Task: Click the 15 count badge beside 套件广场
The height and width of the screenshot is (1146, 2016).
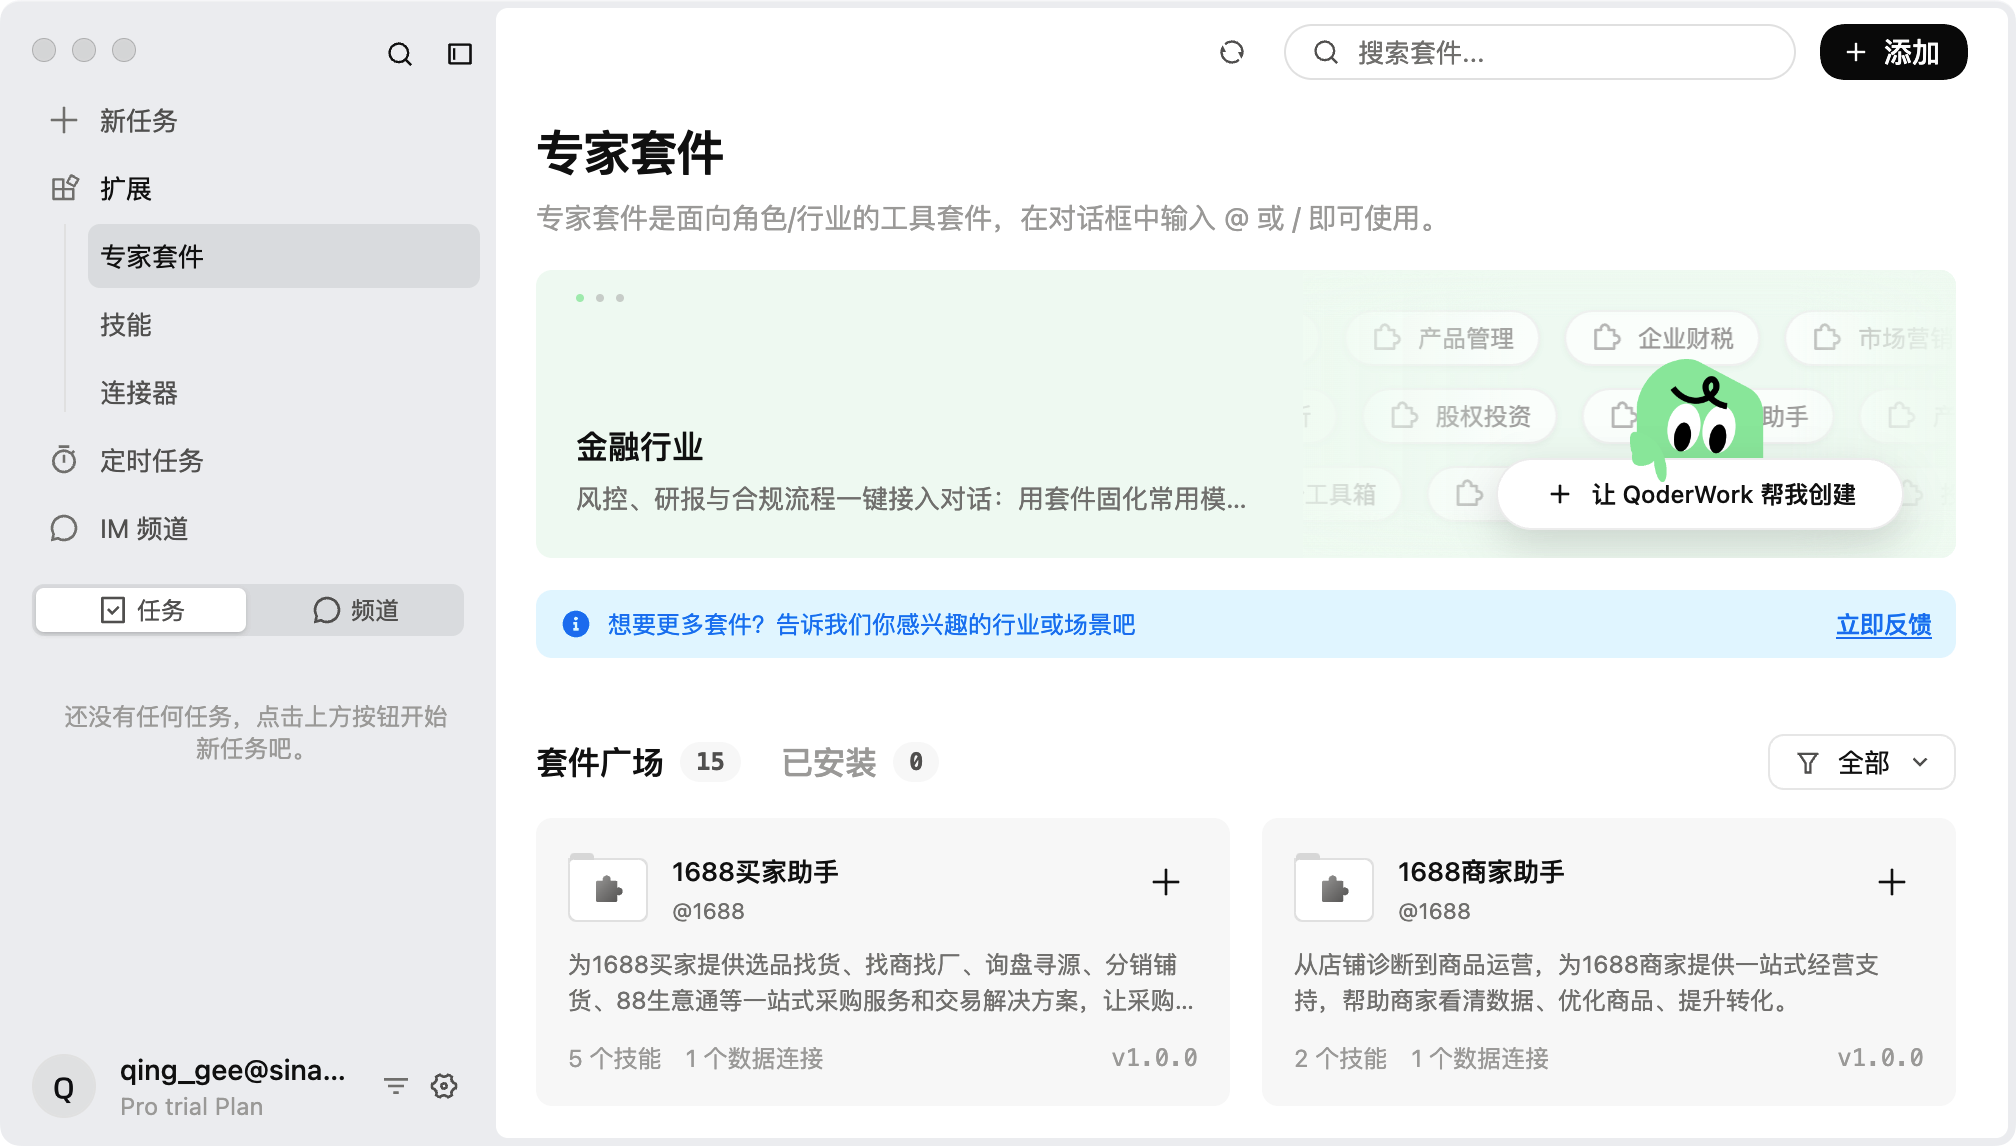Action: (x=710, y=762)
